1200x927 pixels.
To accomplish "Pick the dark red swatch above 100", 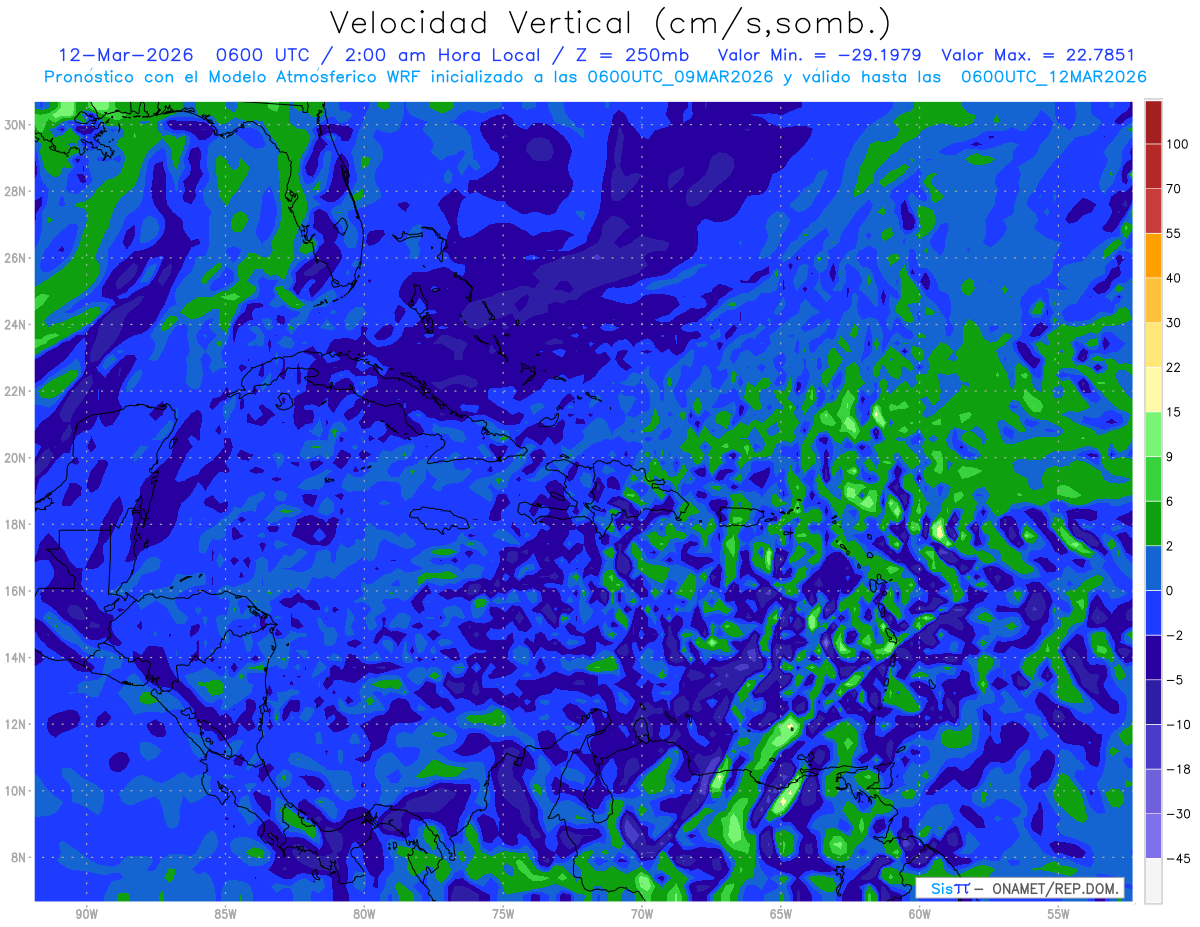I will click(x=1153, y=122).
